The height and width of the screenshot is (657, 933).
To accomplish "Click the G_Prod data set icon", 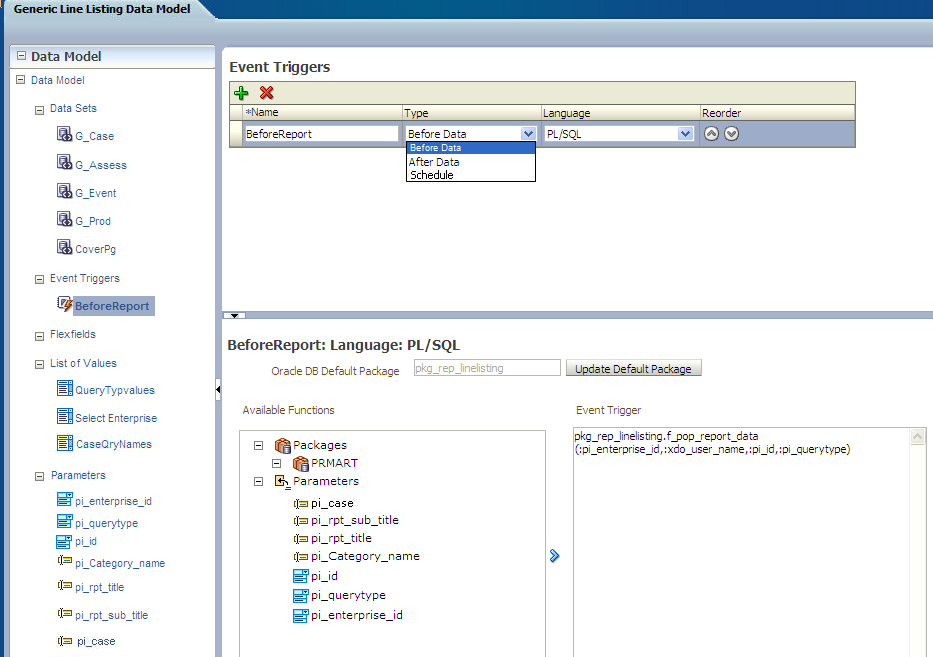I will (x=64, y=218).
